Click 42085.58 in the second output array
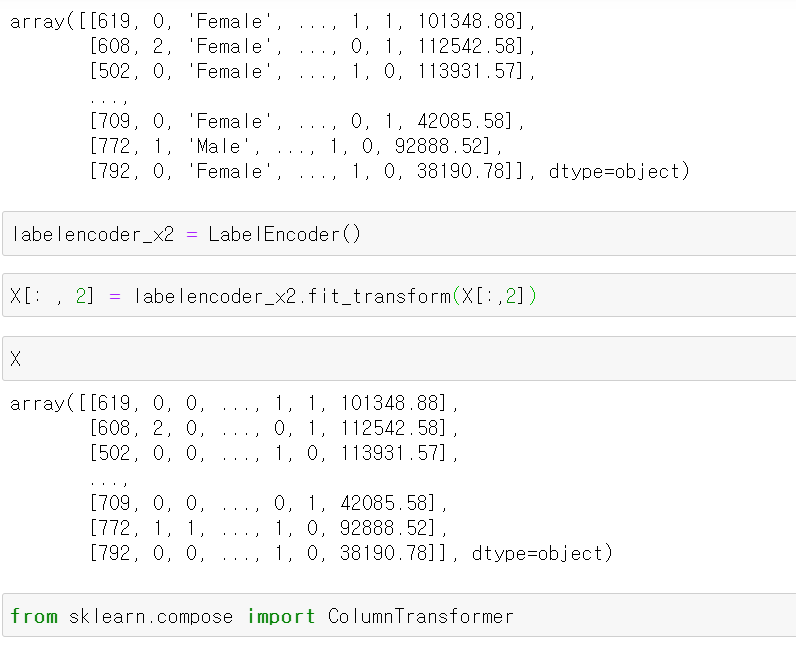The height and width of the screenshot is (653, 796). (x=384, y=503)
